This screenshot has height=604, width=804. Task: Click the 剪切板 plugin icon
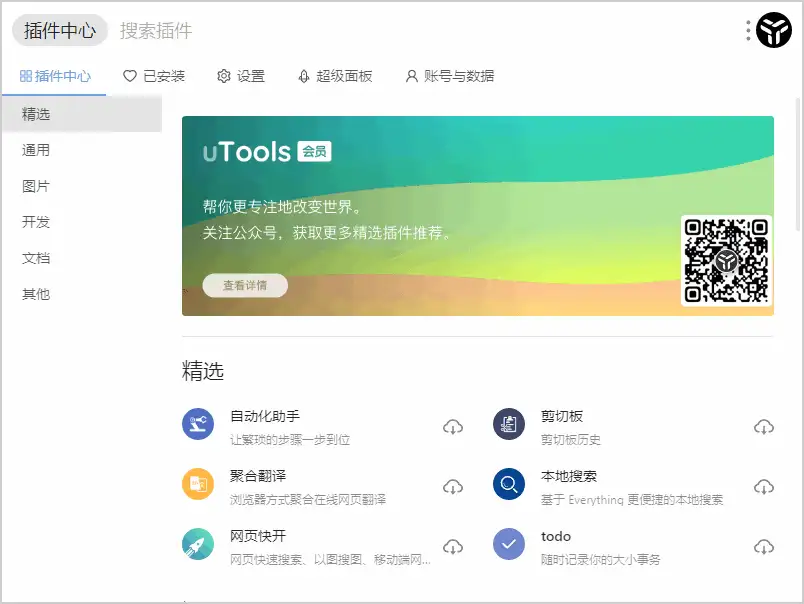coord(508,424)
